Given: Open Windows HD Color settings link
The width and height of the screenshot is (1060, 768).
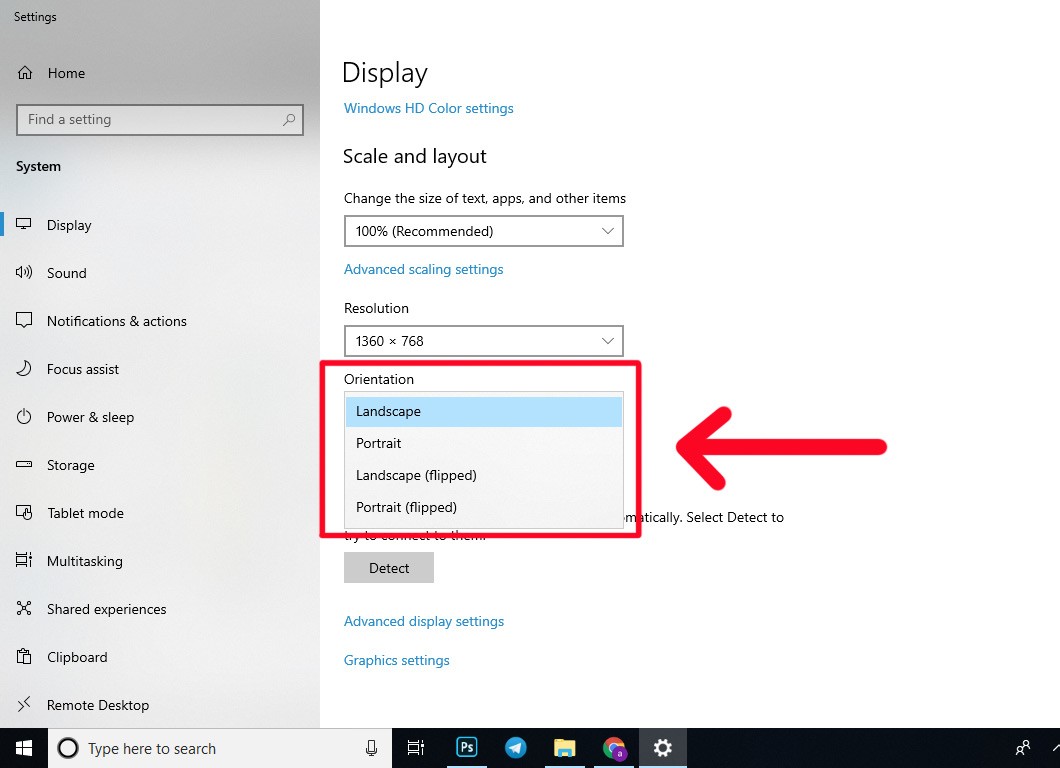Looking at the screenshot, I should 428,108.
